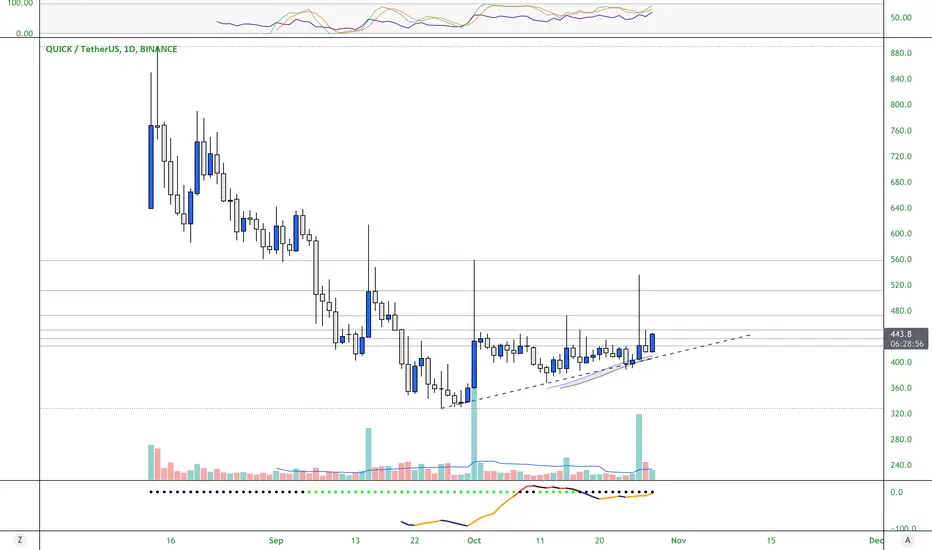Click the 13 date label on time axis
Viewport: 932px width, 550px height.
coord(355,540)
